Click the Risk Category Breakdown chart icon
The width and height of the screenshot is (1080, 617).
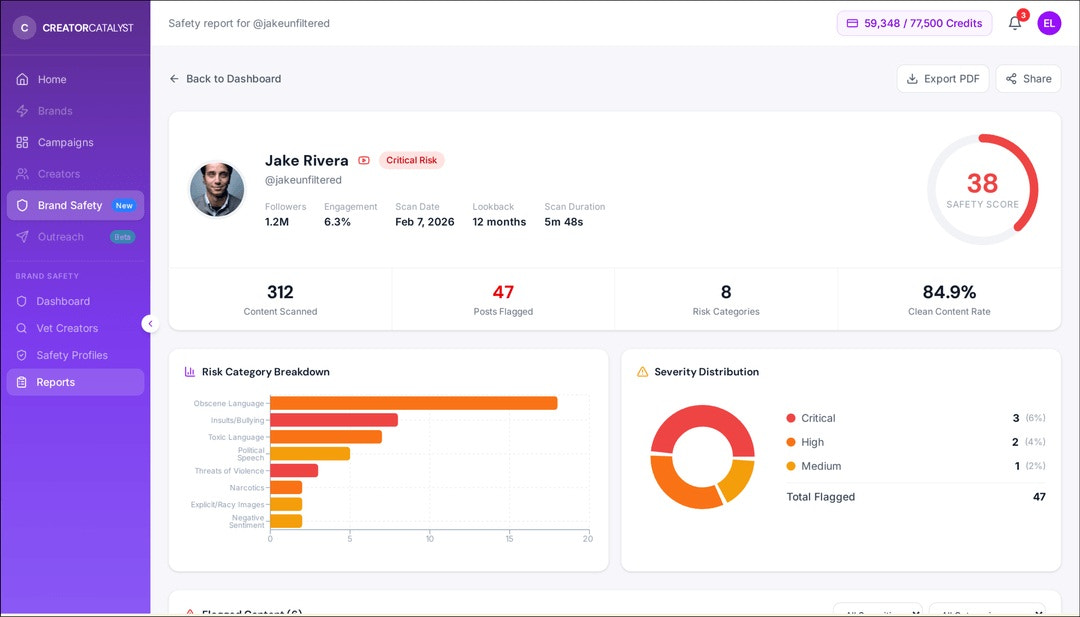[x=189, y=372]
